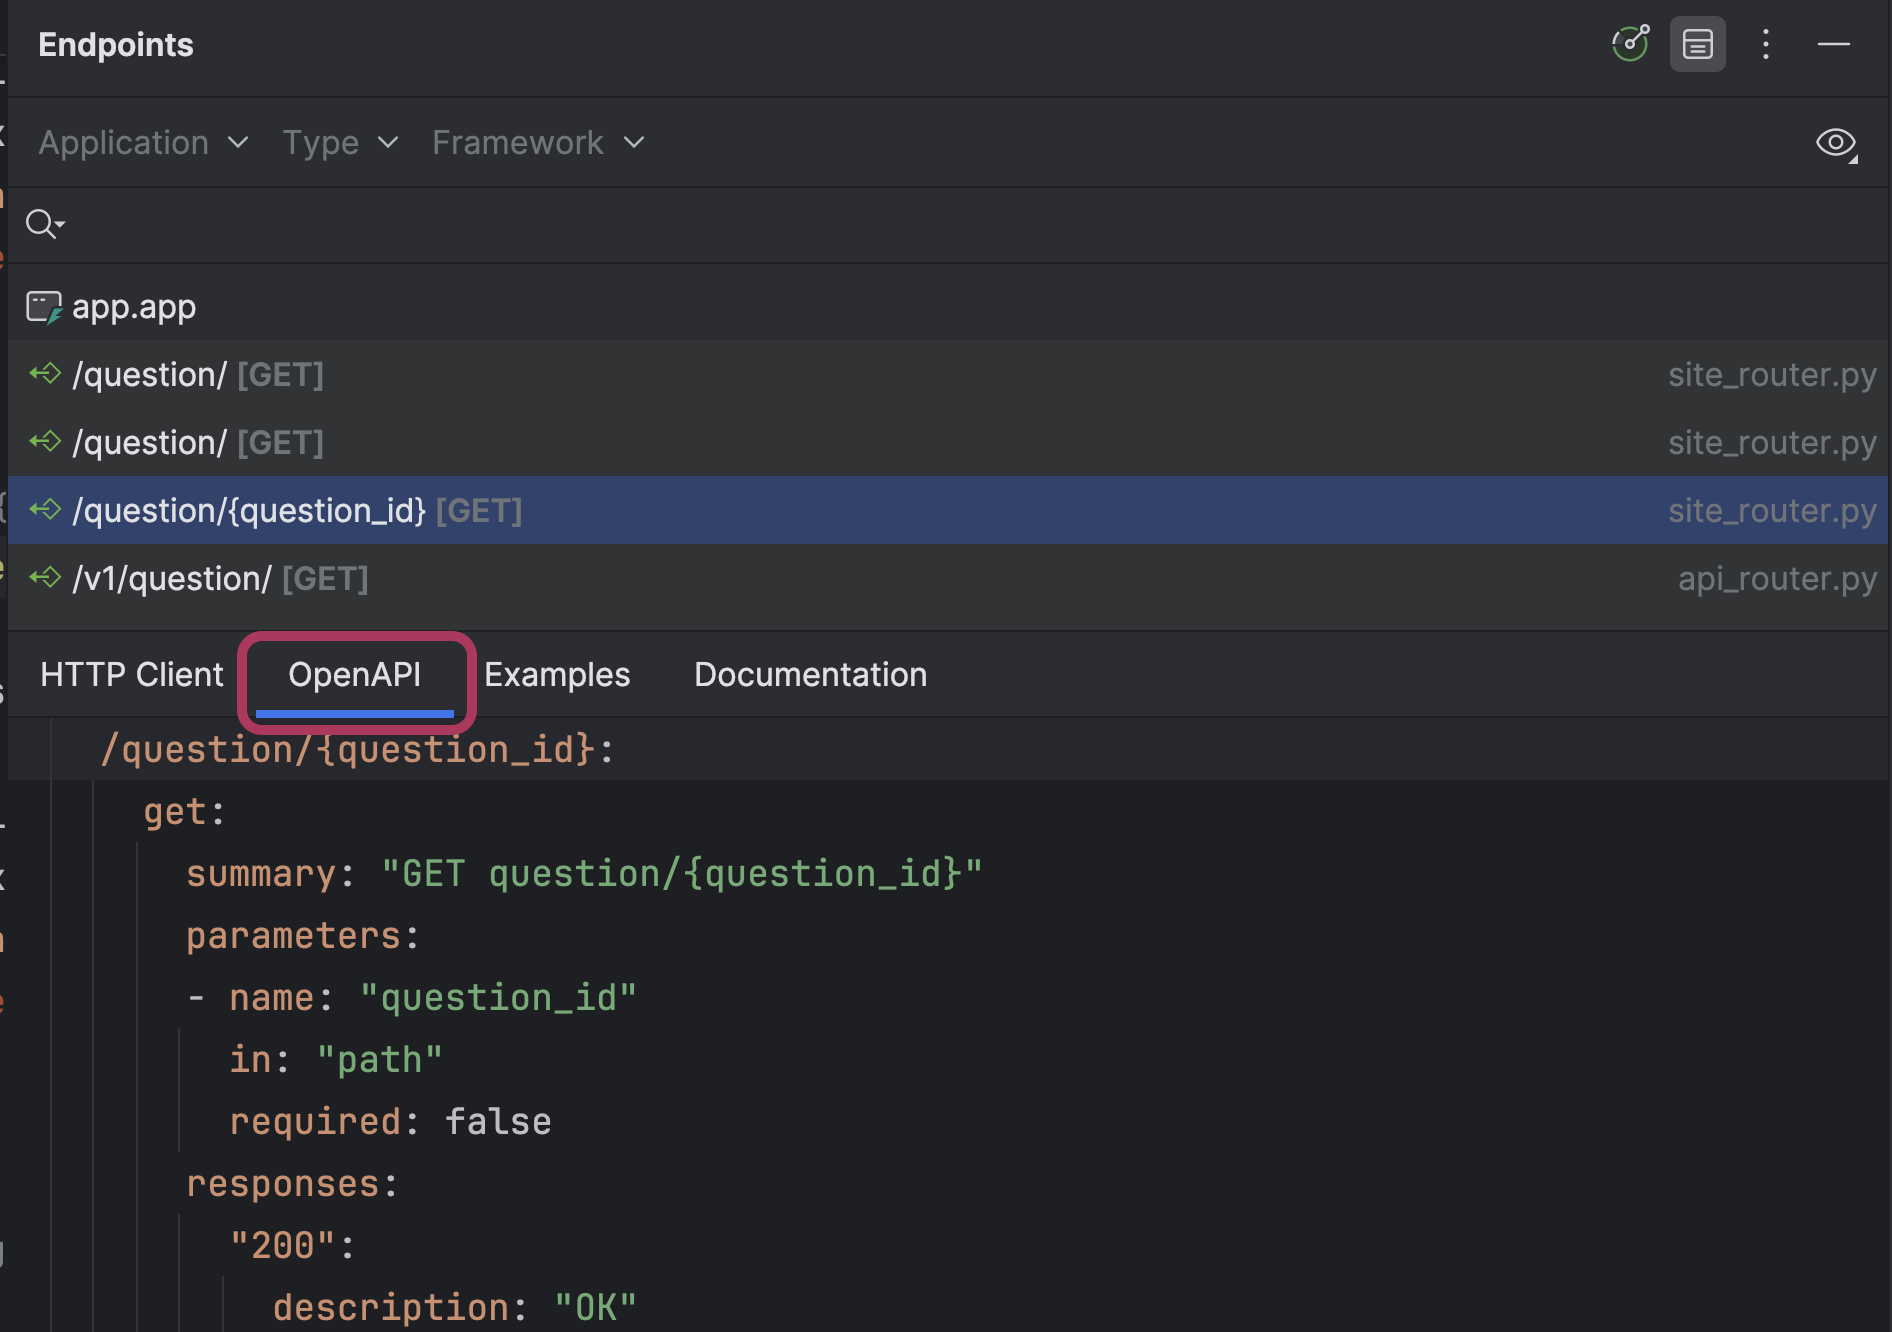Click the search magnifier history icon

point(45,224)
